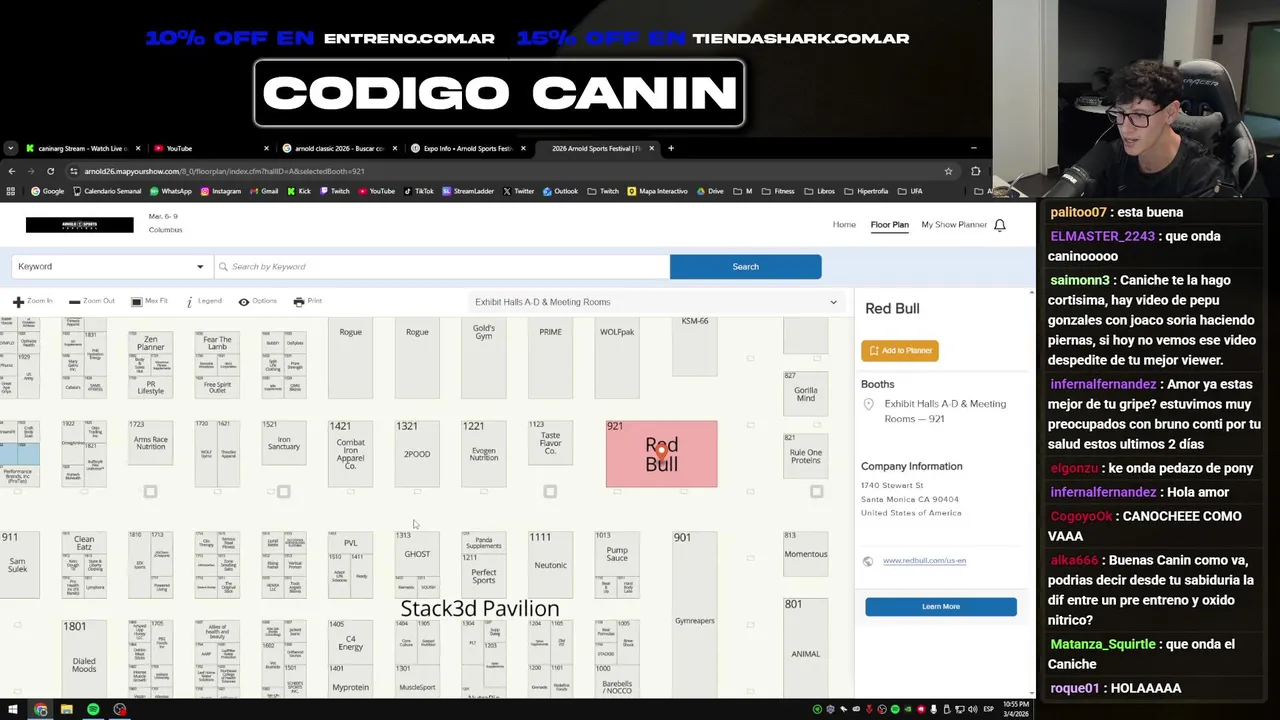Open the Fitness bookmarks folder
This screenshot has width=1280, height=720.
[778, 191]
